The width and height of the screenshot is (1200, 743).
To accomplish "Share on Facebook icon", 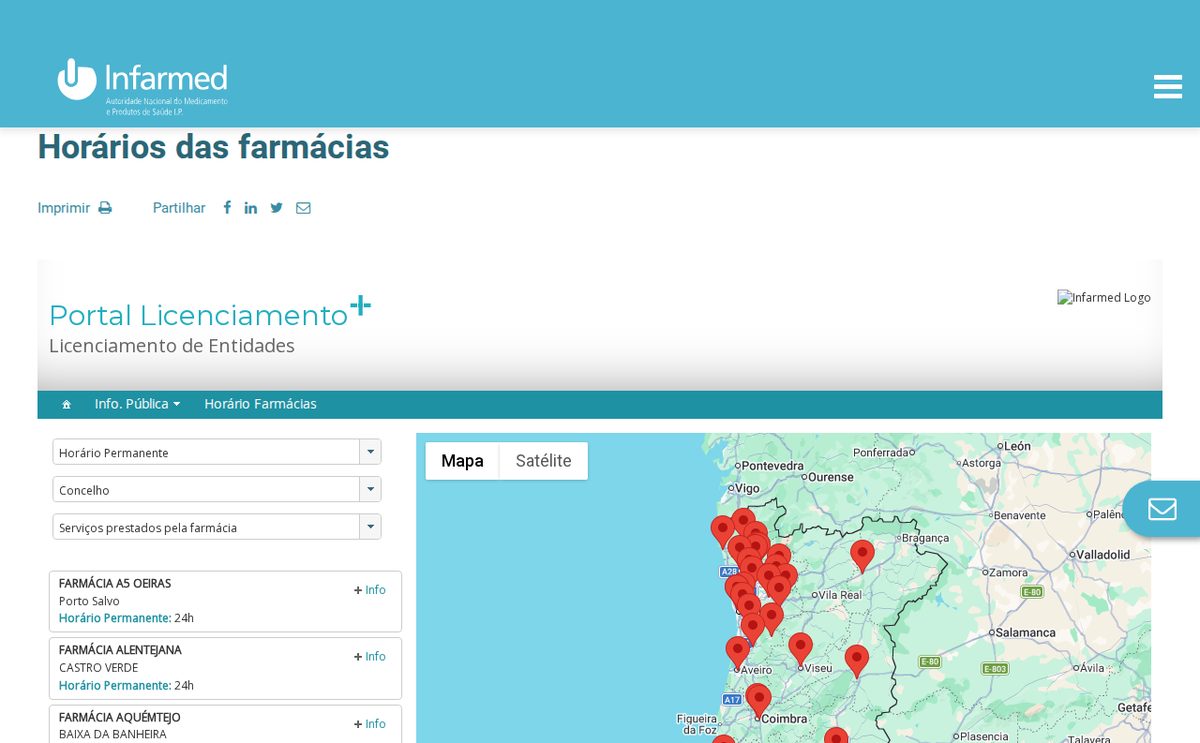I will pos(227,208).
